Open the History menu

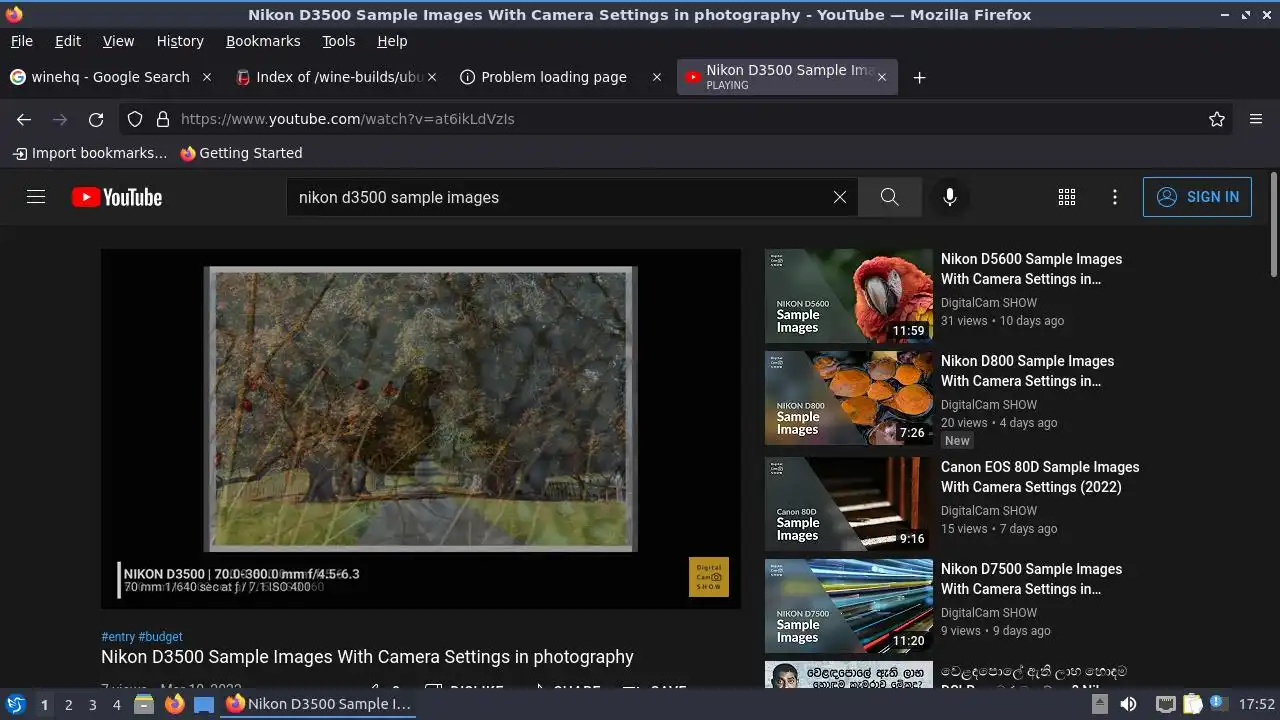[180, 41]
